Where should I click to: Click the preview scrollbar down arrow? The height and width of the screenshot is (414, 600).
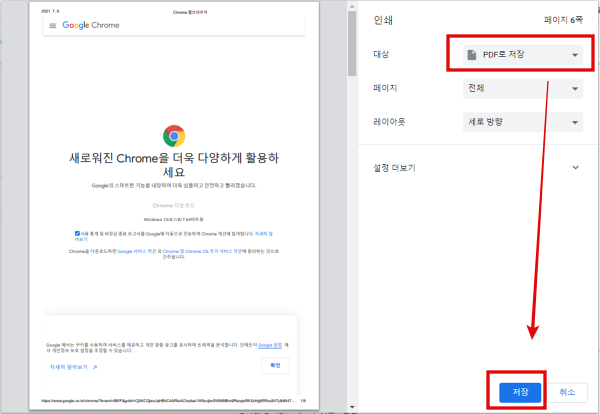352,407
